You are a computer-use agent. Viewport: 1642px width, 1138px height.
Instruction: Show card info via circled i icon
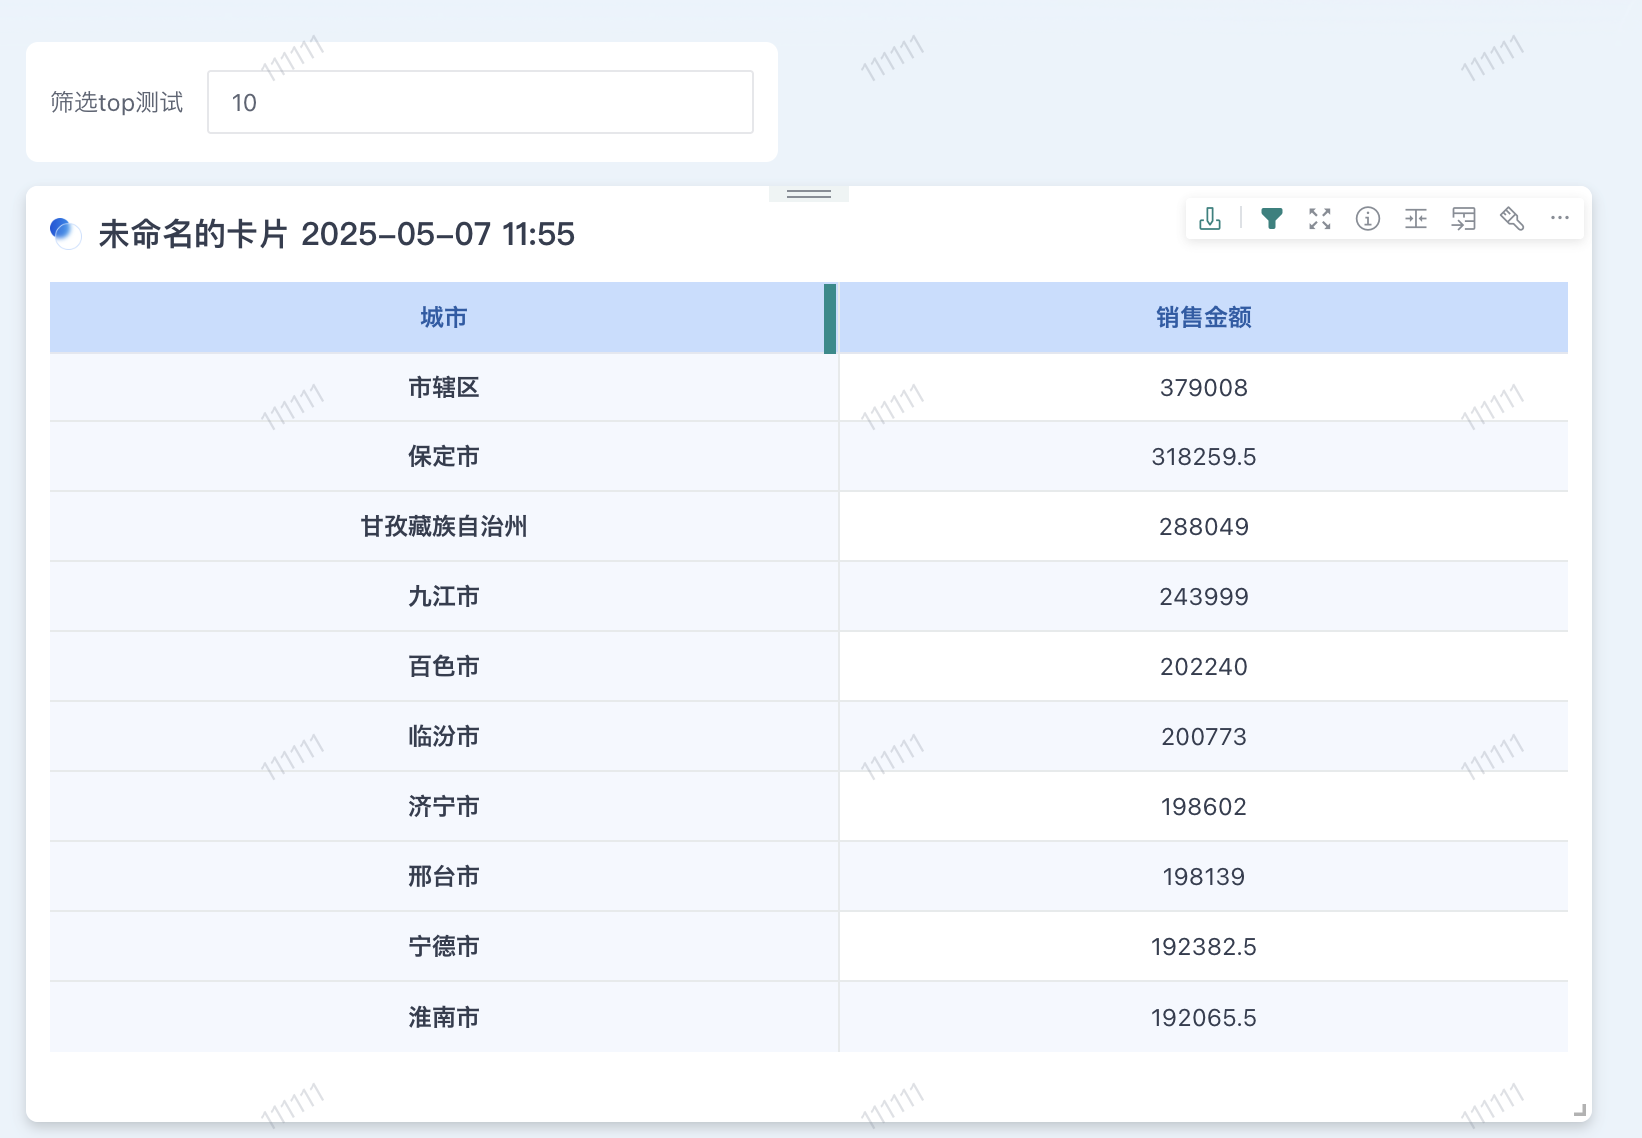coord(1367,219)
